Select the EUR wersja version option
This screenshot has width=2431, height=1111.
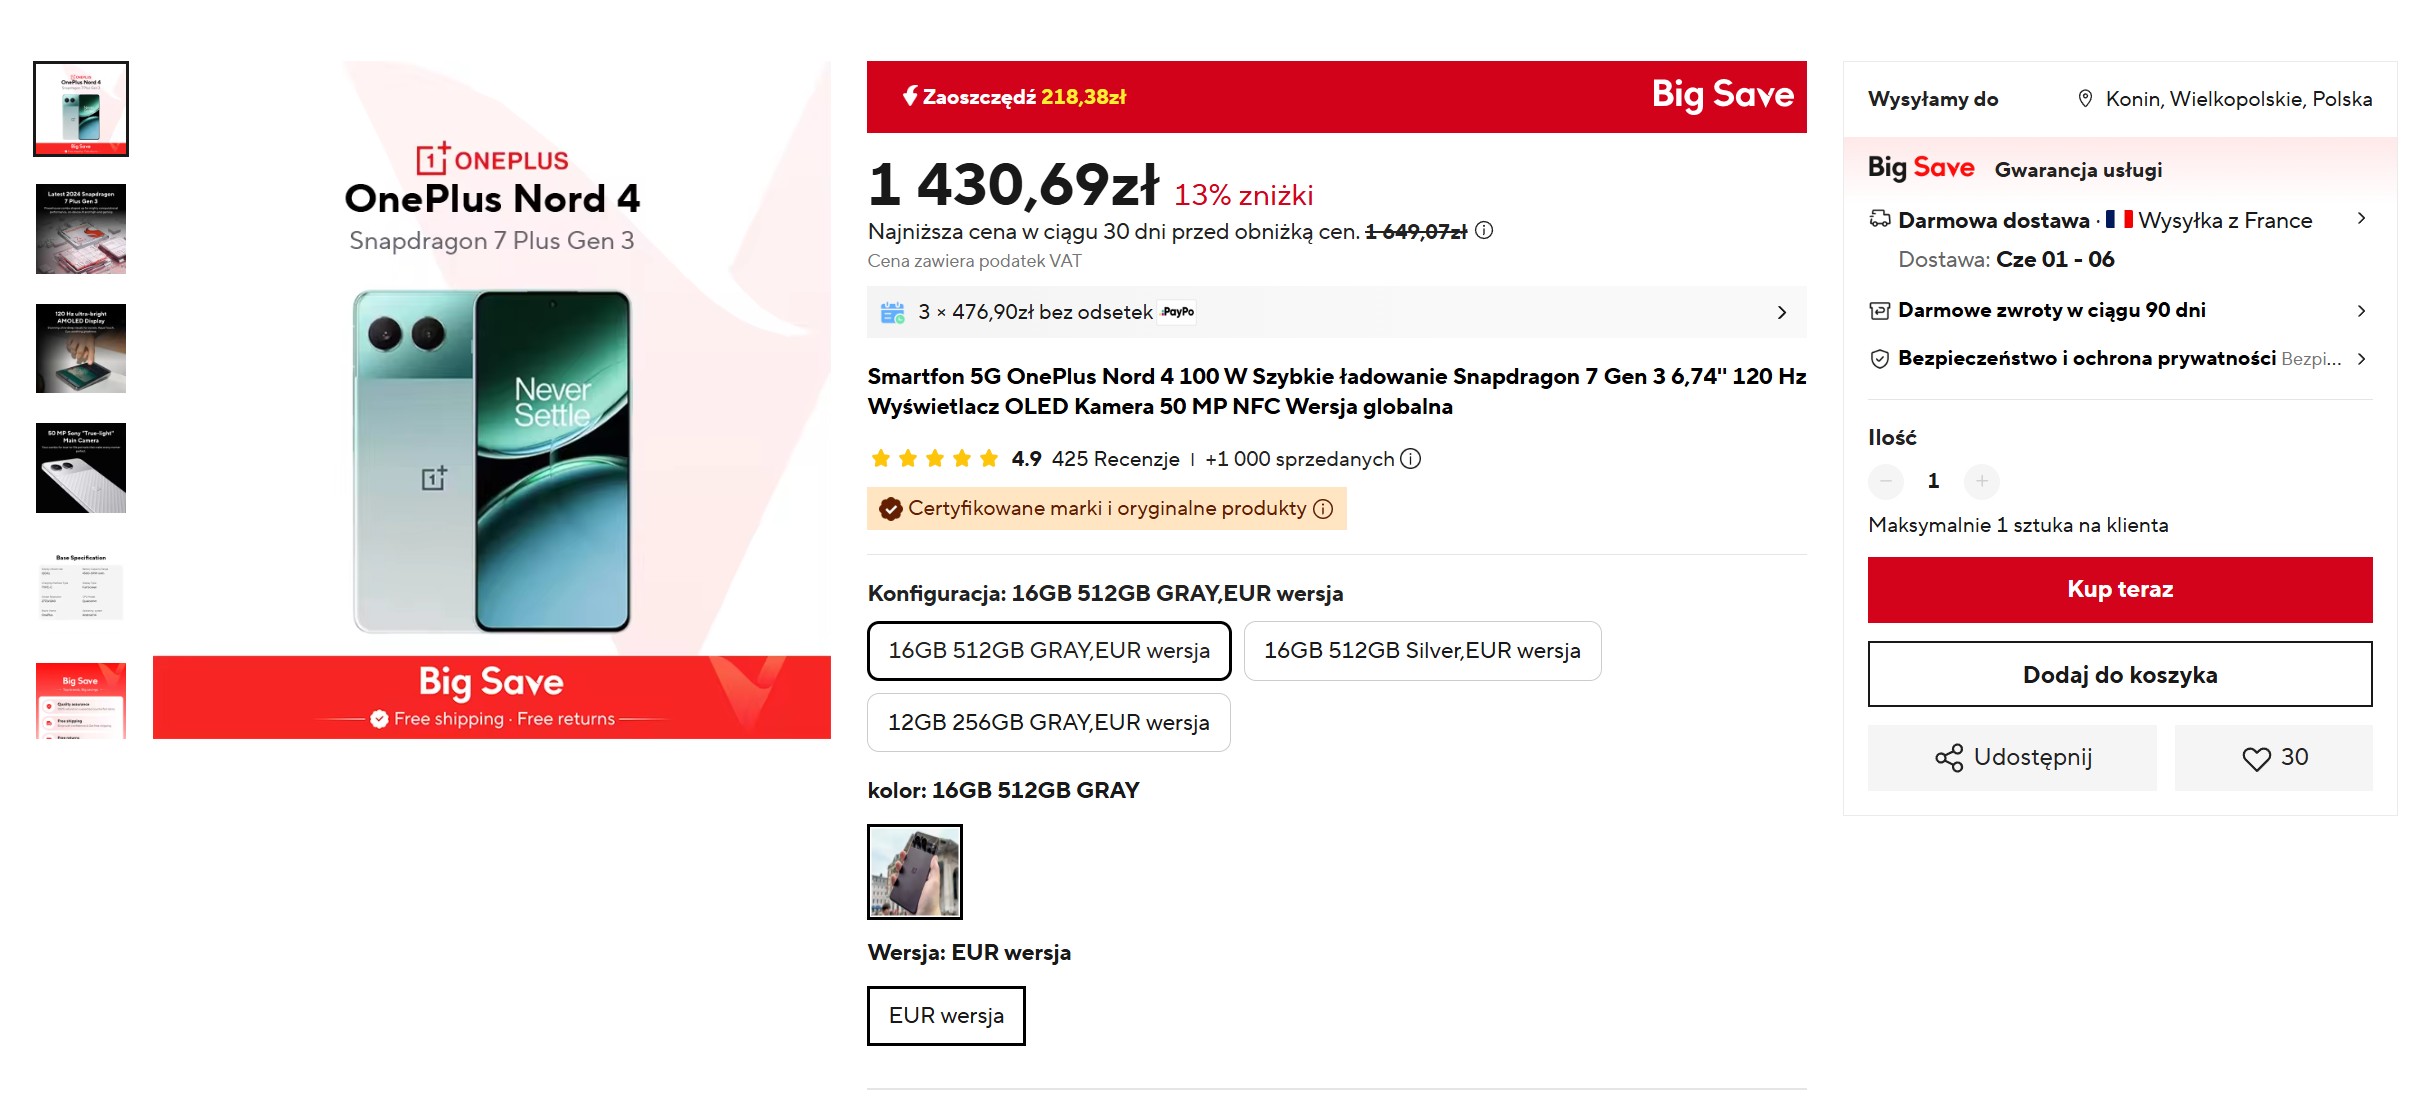click(x=946, y=1016)
